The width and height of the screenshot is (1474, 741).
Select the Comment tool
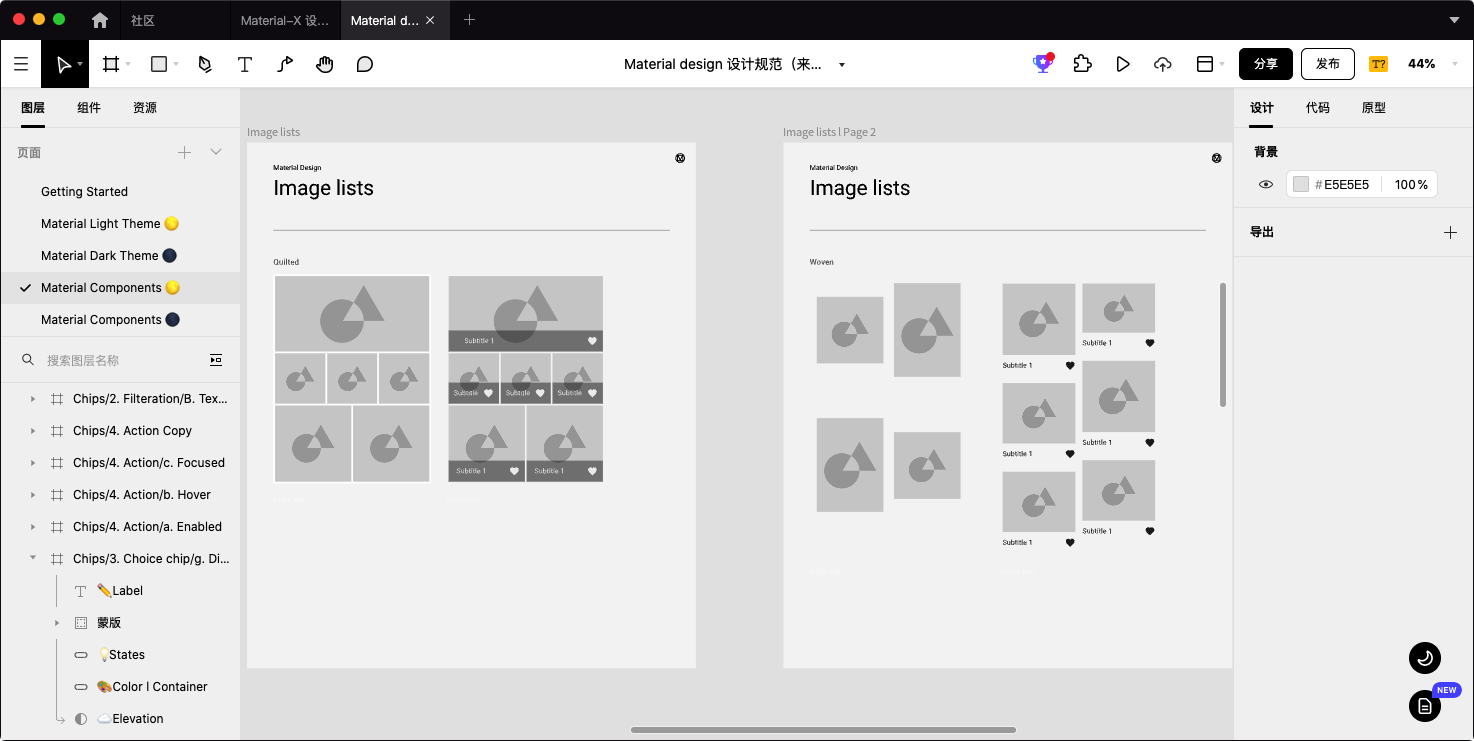pos(365,64)
